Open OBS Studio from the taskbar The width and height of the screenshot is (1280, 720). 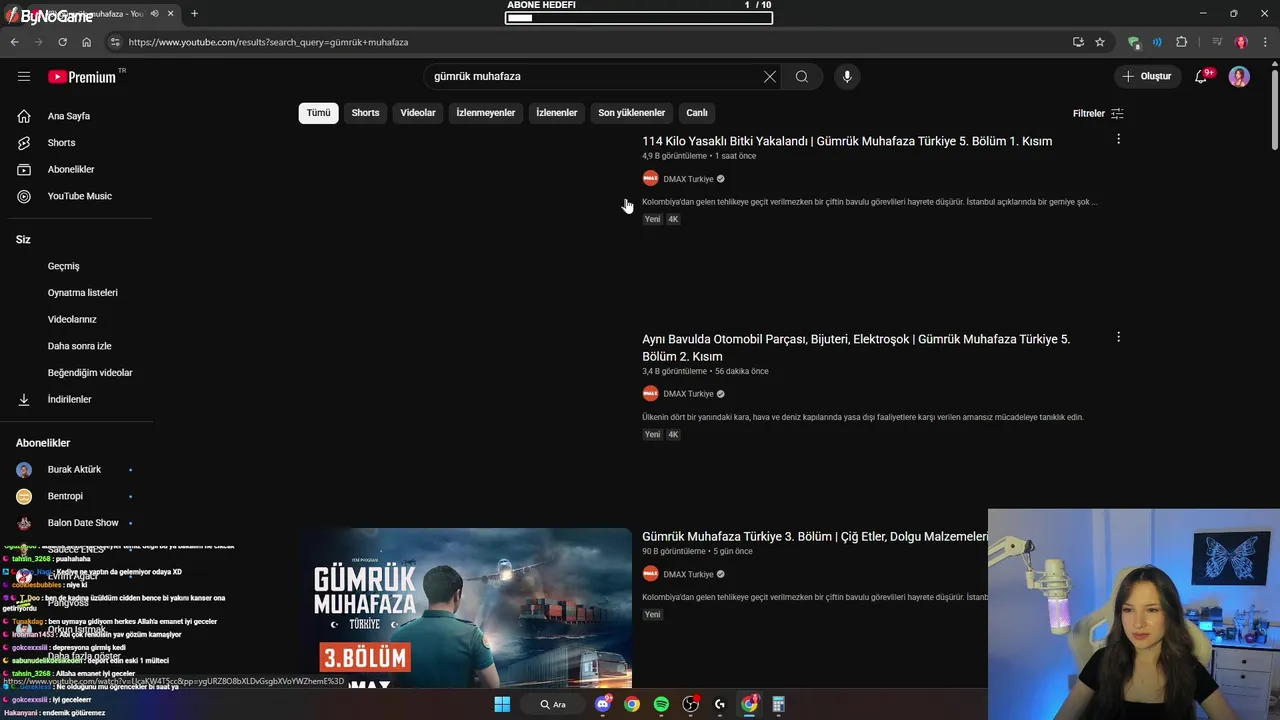pos(690,704)
